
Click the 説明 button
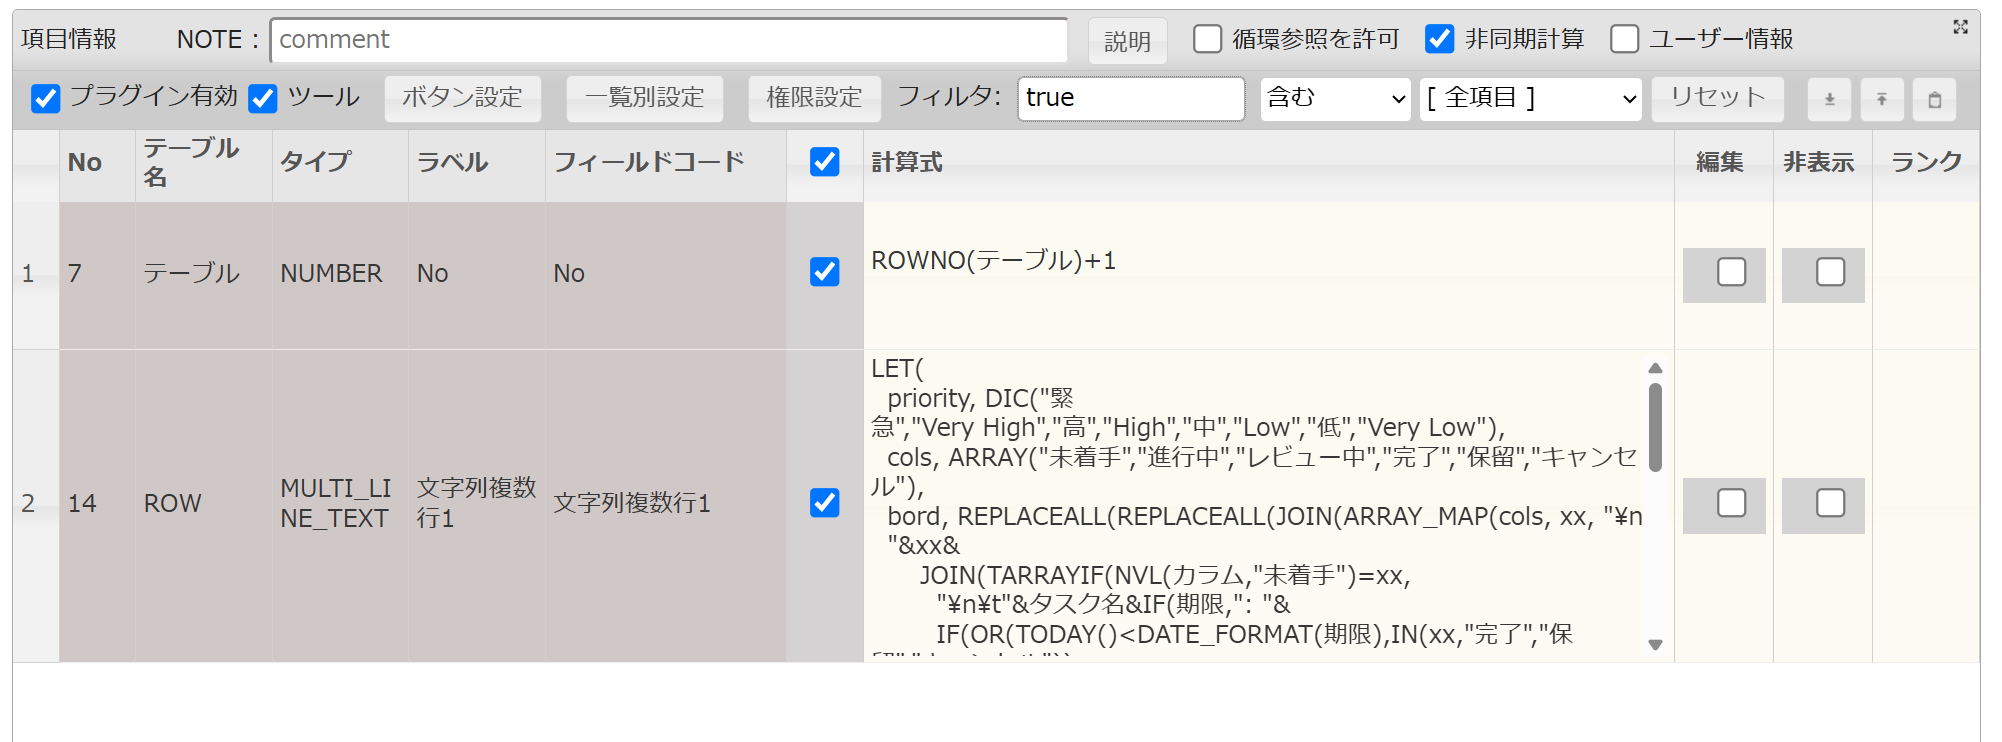tap(1128, 41)
